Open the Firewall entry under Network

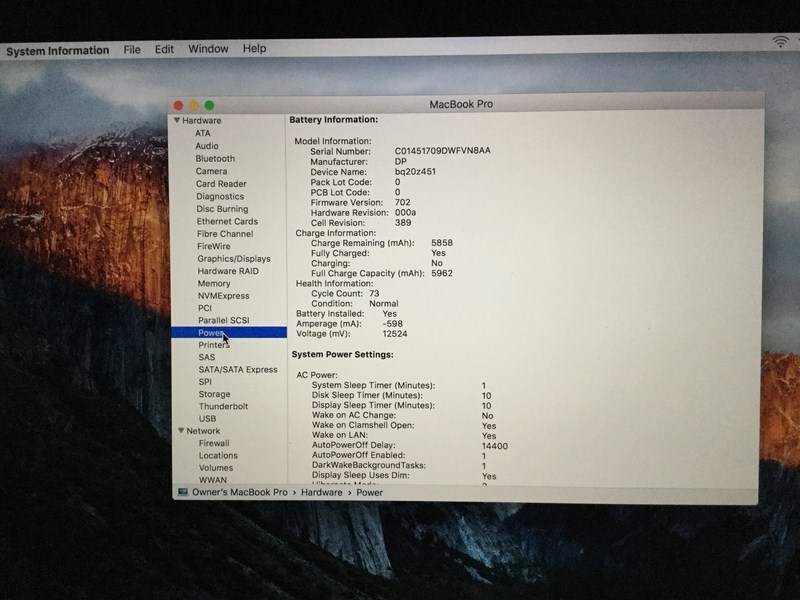click(214, 443)
